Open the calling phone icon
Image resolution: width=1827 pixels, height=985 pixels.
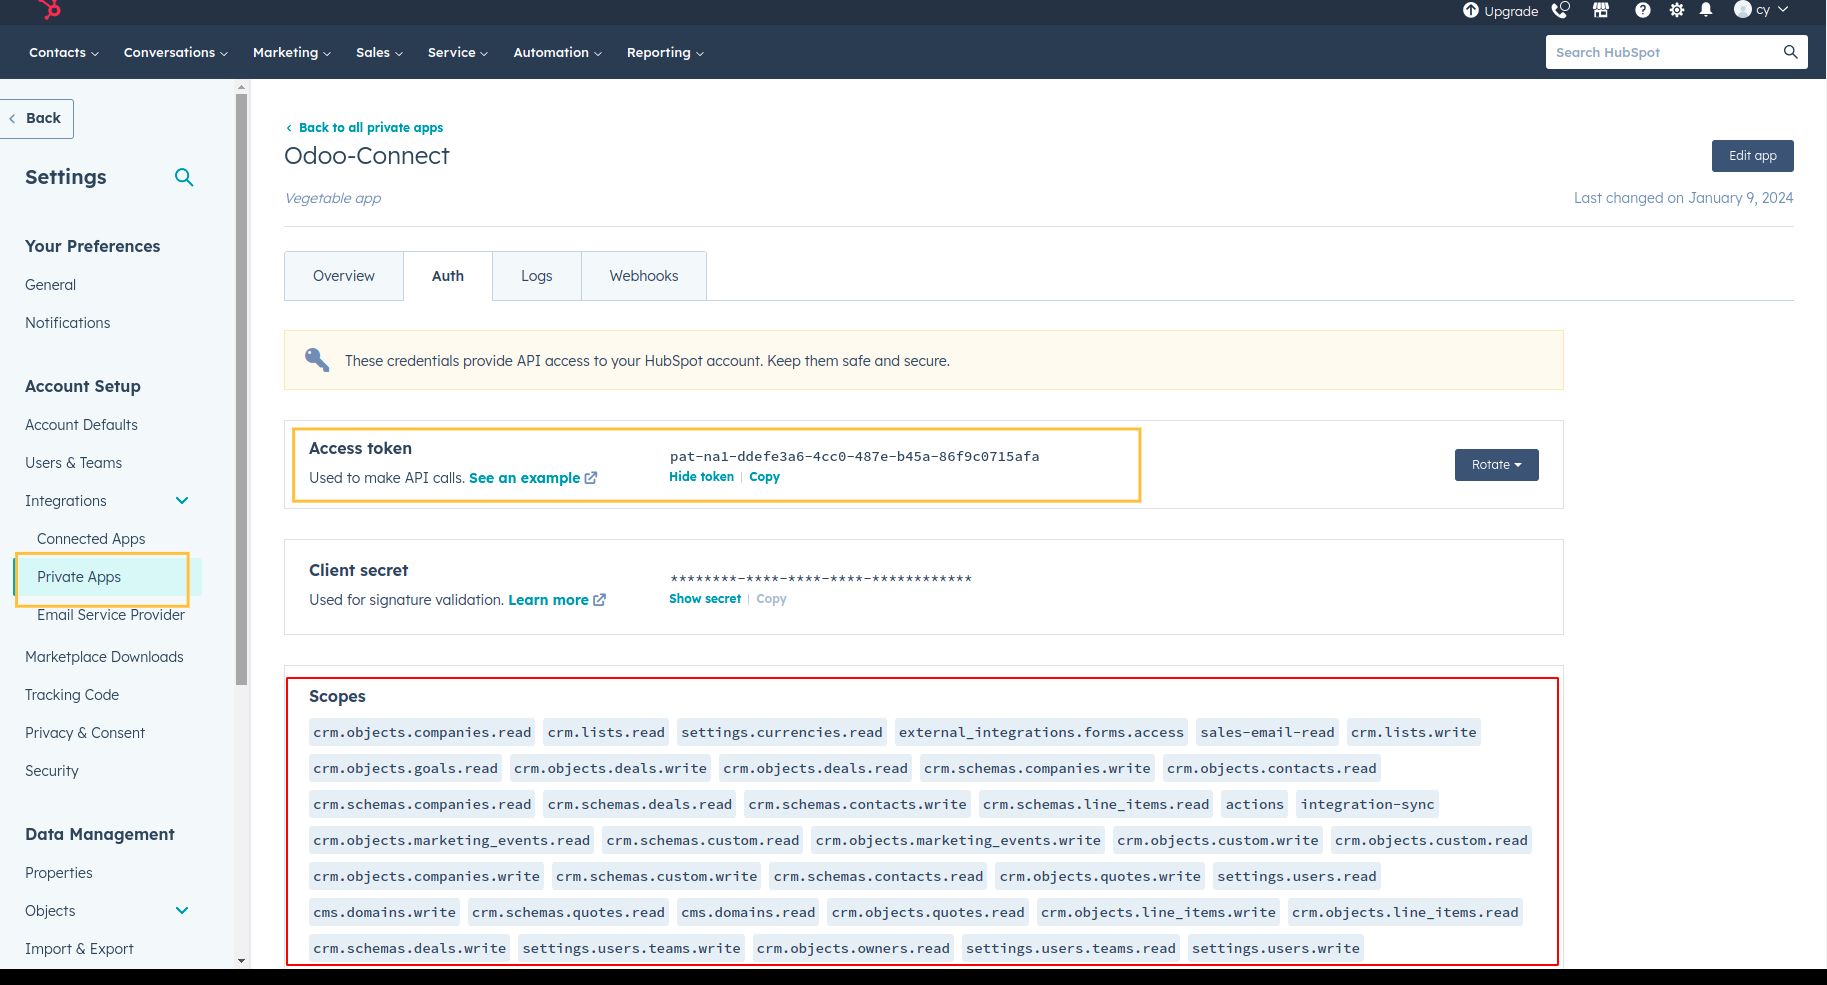click(1560, 10)
